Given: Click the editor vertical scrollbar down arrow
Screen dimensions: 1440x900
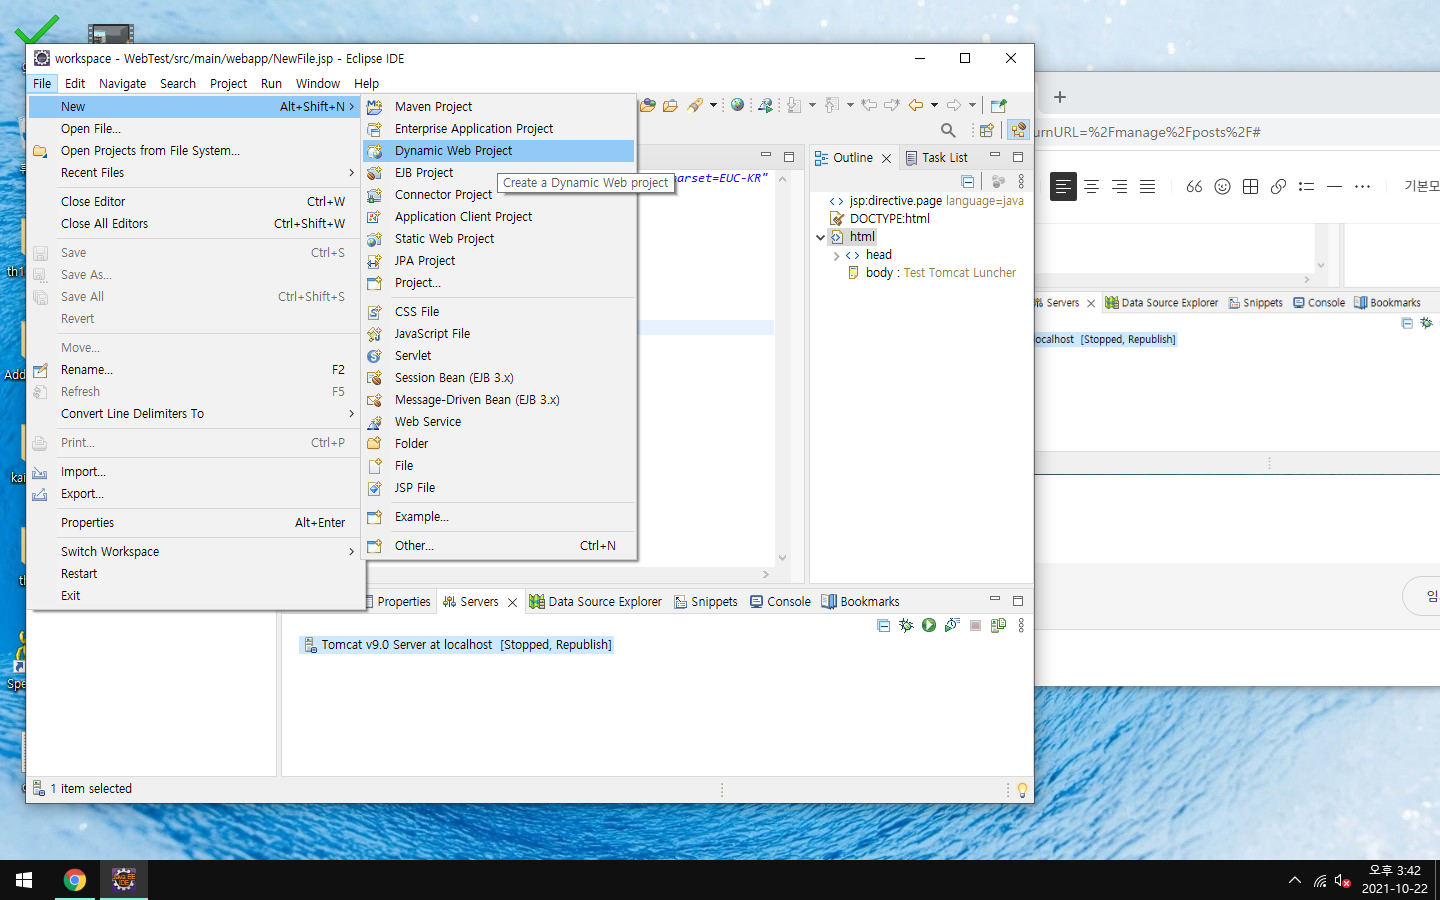Looking at the screenshot, I should (x=783, y=558).
